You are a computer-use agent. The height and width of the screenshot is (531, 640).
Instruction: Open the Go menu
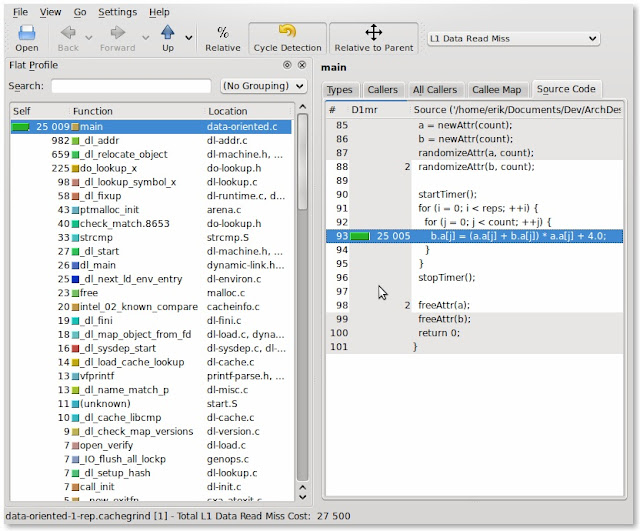coord(80,12)
